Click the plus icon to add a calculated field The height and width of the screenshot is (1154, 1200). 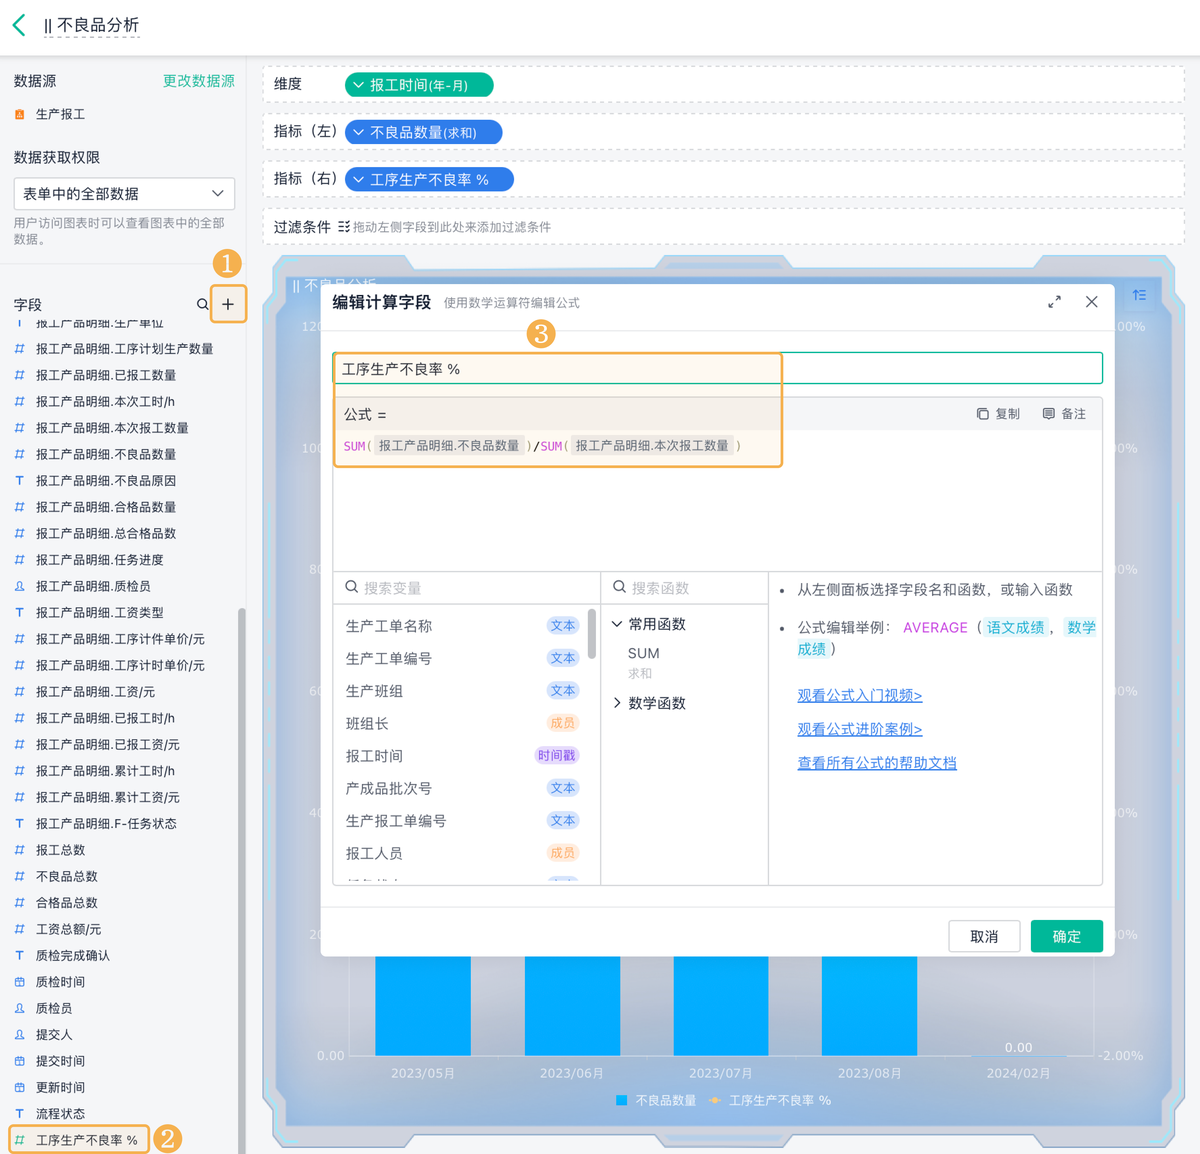[228, 304]
